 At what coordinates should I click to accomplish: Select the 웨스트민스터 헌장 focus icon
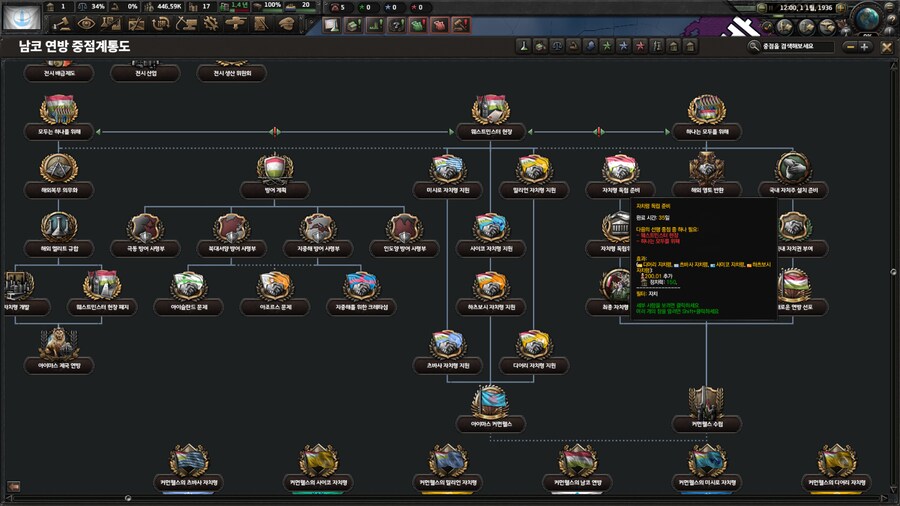pyautogui.click(x=491, y=111)
